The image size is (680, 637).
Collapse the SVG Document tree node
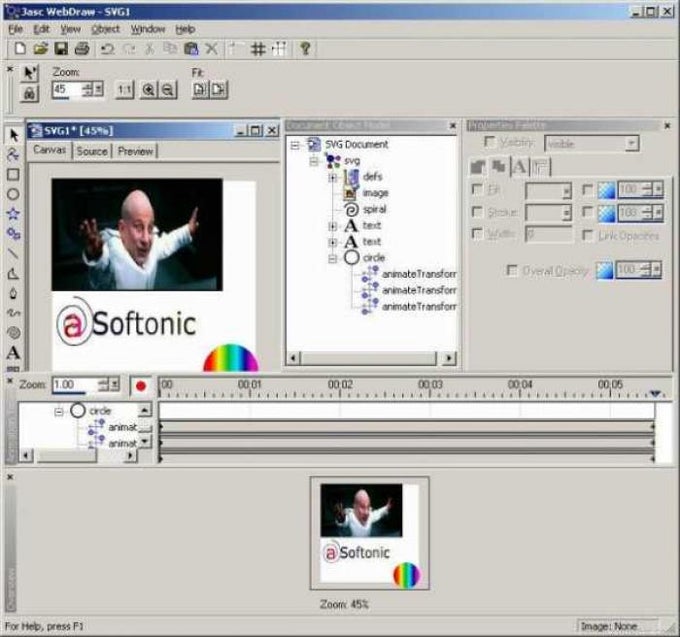(x=295, y=145)
